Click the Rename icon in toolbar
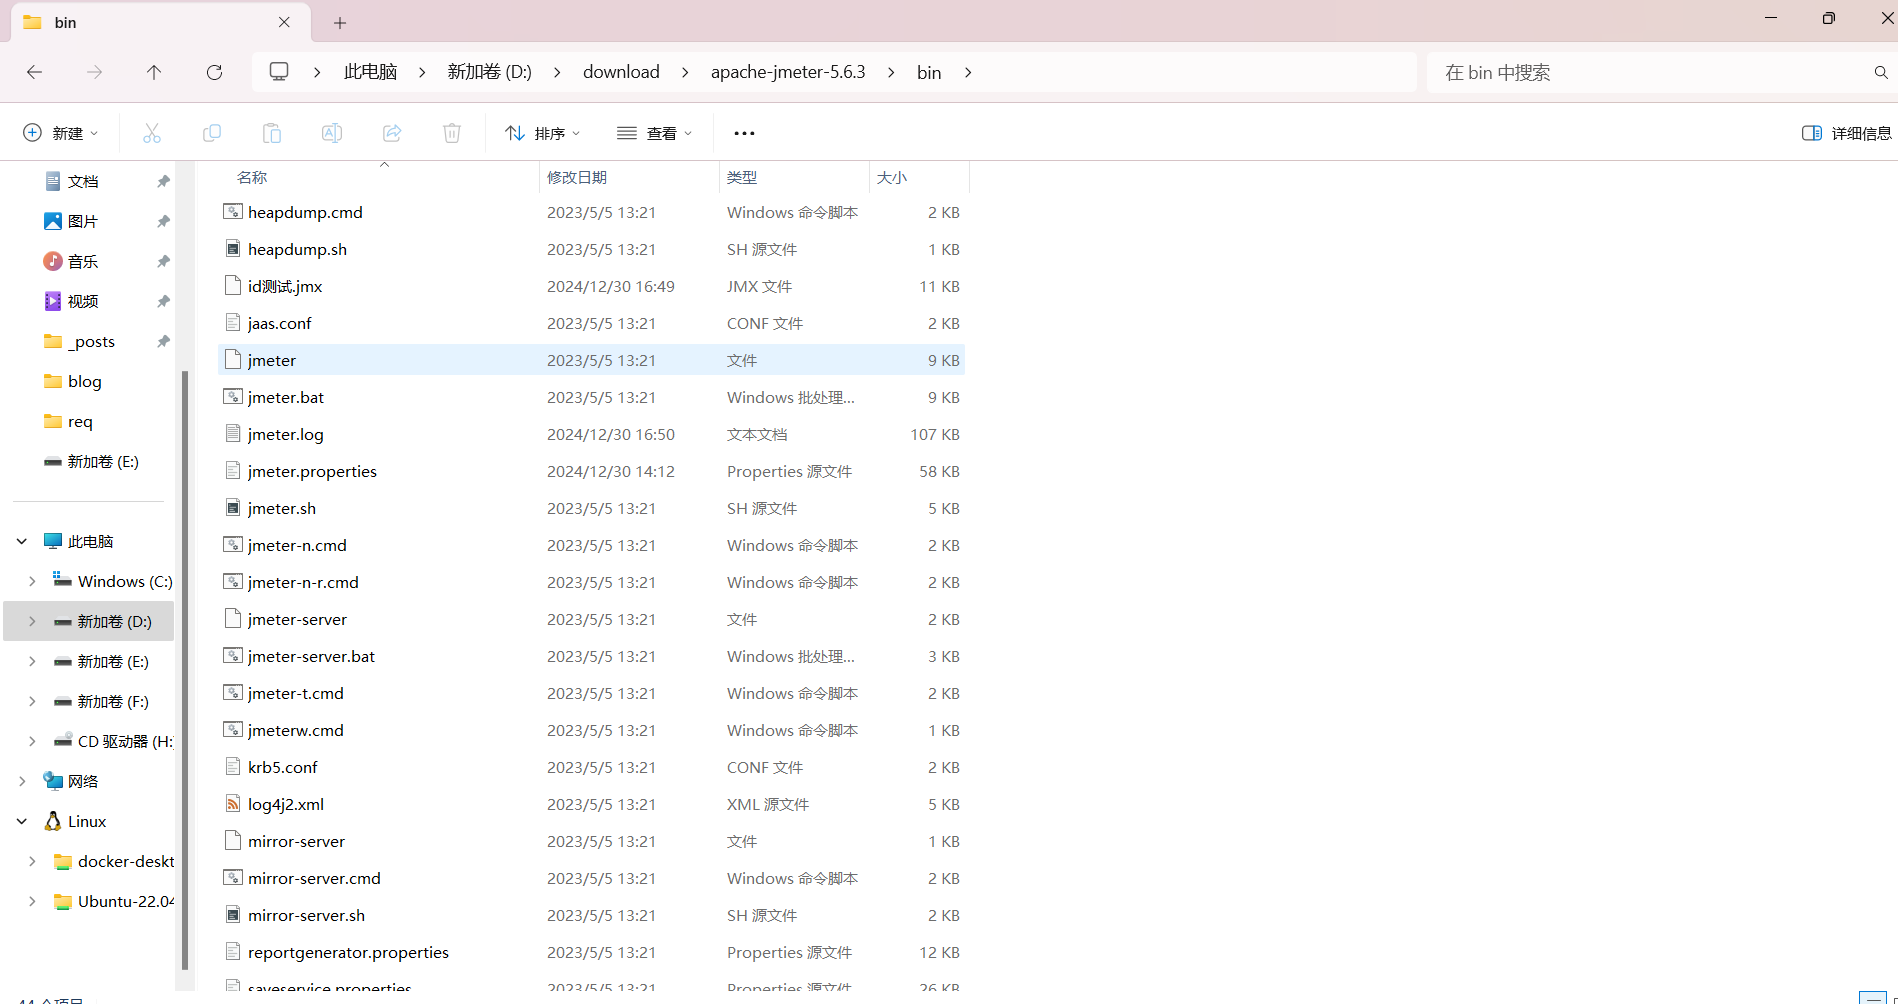 [x=332, y=133]
